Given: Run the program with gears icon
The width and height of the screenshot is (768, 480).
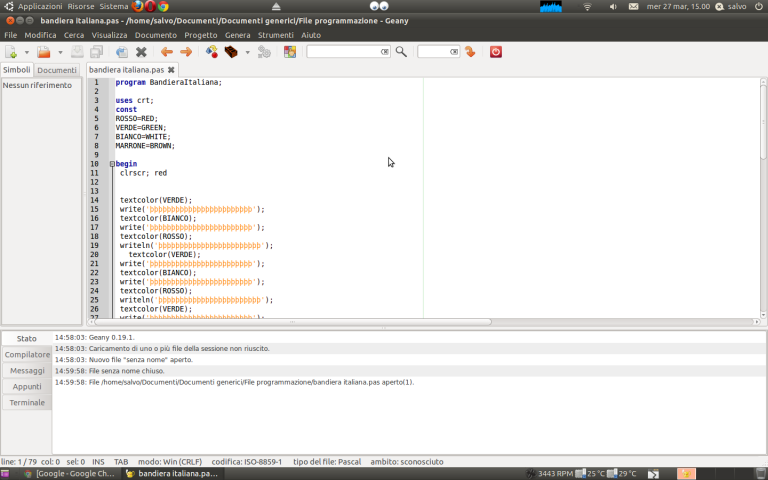Looking at the screenshot, I should pyautogui.click(x=264, y=52).
